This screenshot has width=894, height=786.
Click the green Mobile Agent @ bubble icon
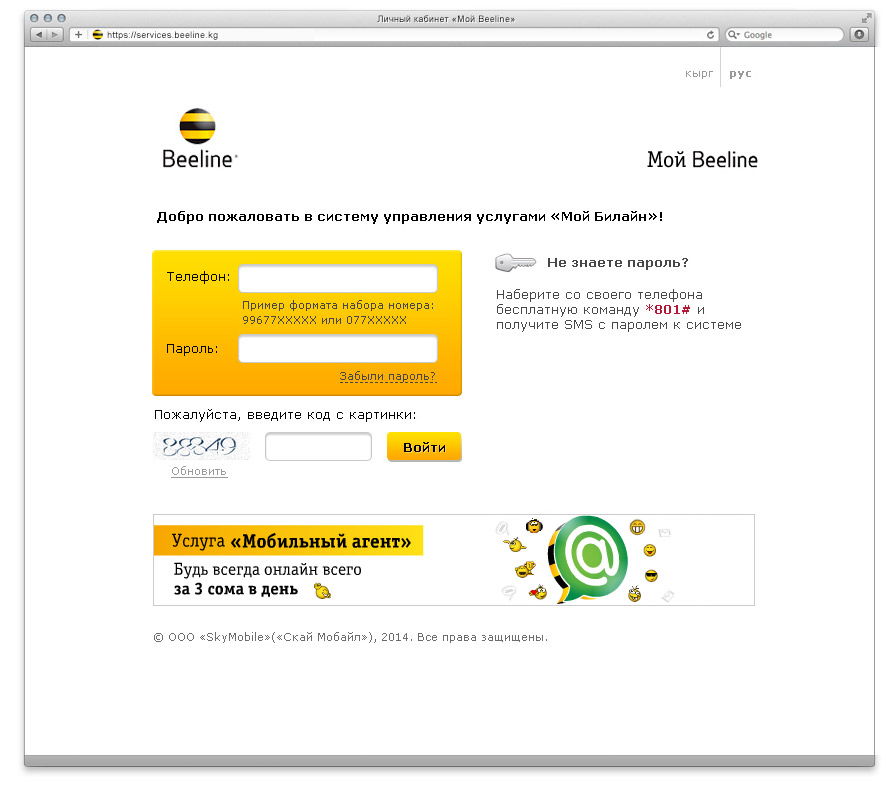coord(588,558)
